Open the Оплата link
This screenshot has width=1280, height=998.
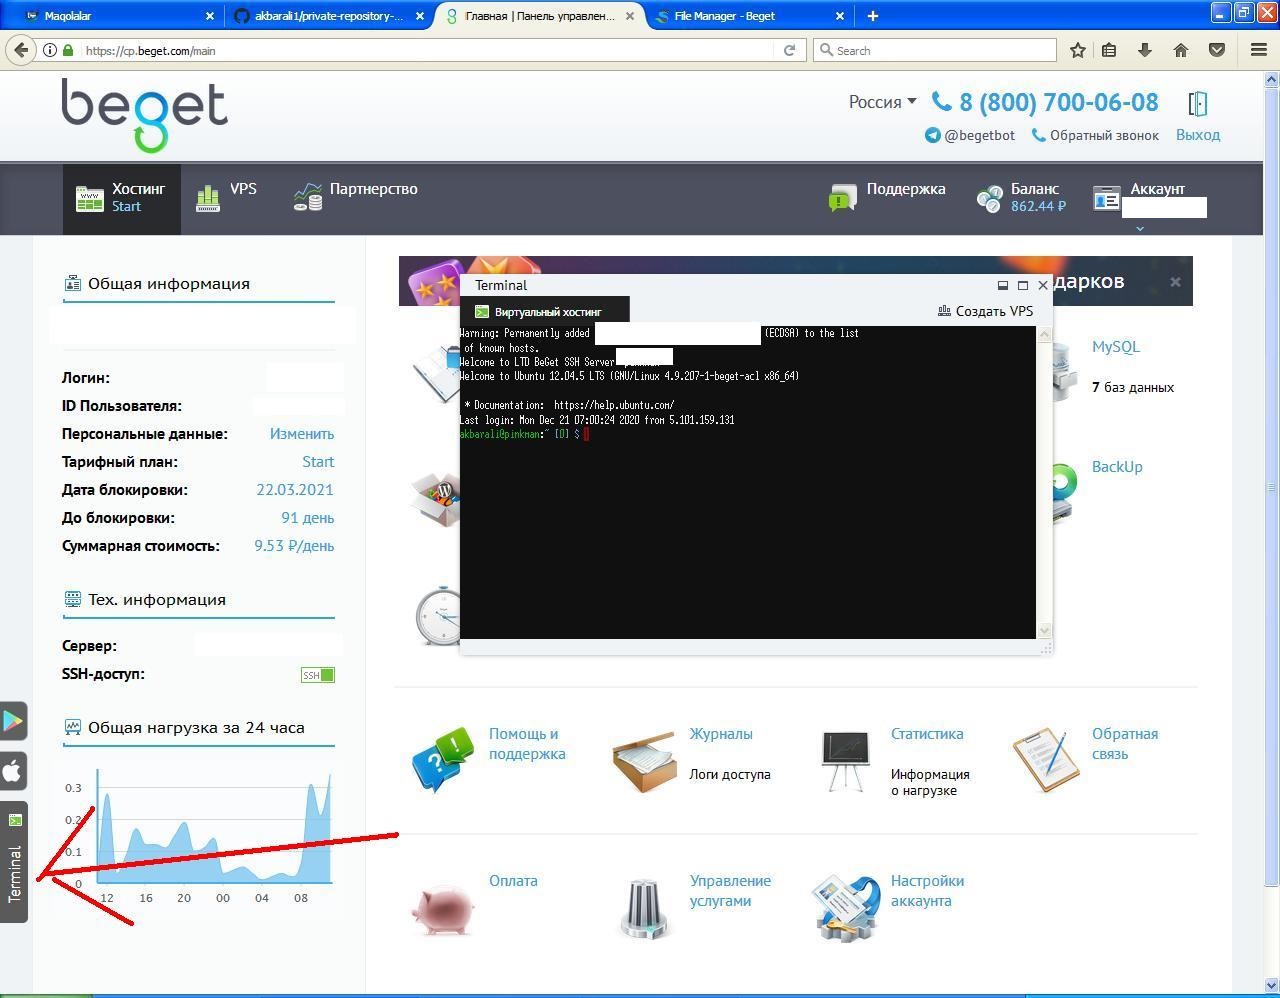pyautogui.click(x=513, y=881)
